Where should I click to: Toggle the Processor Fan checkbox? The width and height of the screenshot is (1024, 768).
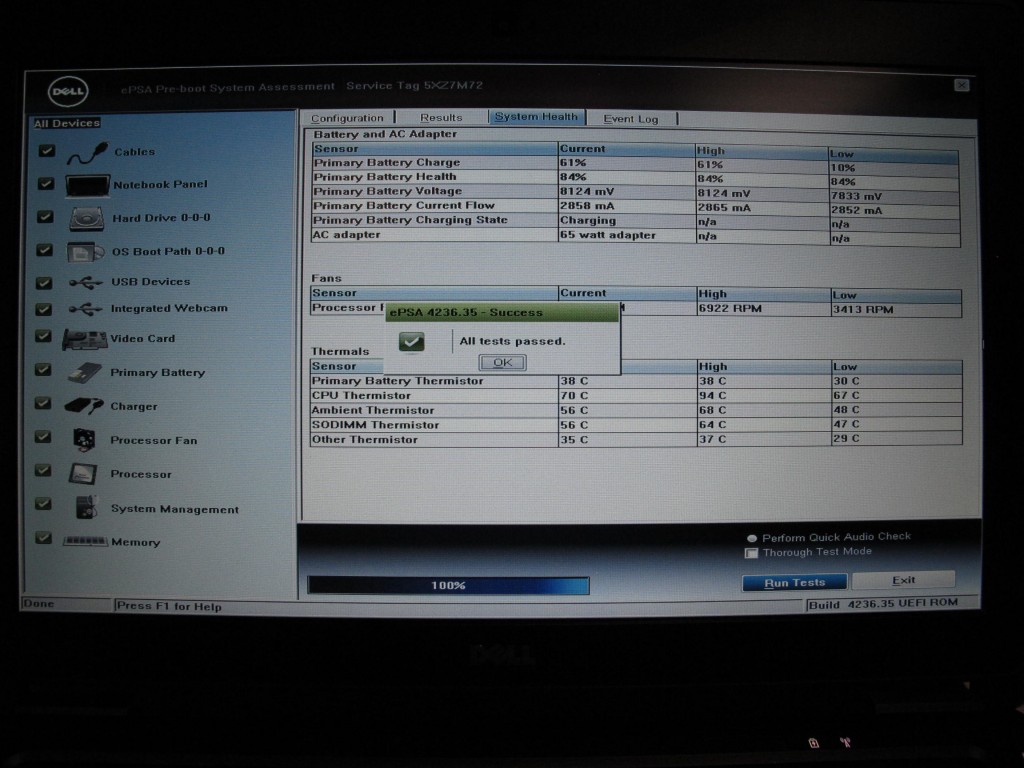[x=43, y=436]
